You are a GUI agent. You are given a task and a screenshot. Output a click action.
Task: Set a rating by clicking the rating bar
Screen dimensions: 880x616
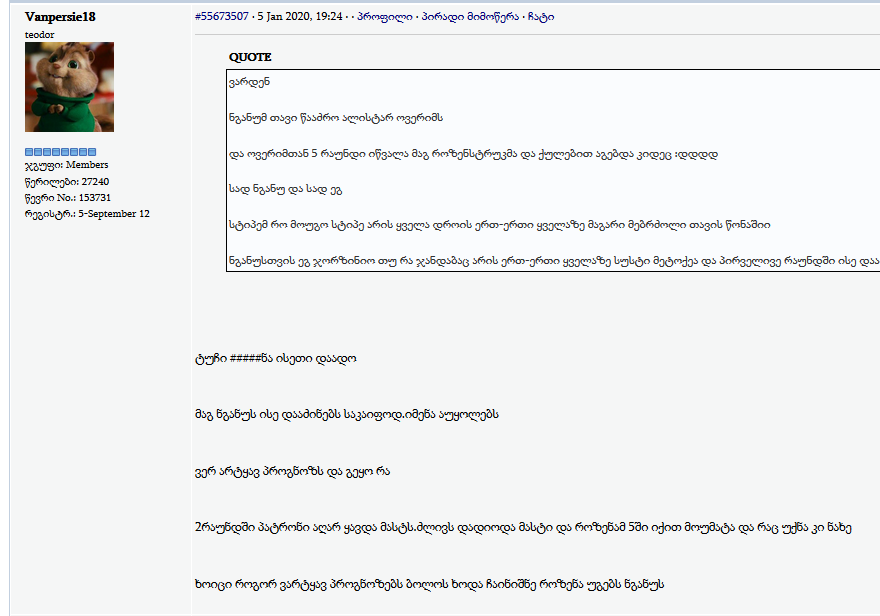pyautogui.click(x=60, y=152)
